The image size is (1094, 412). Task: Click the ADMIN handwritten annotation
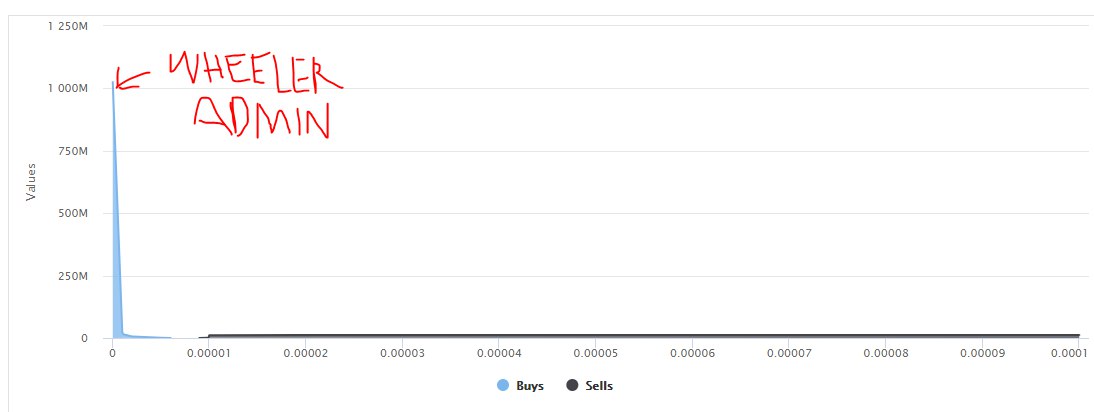(262, 116)
